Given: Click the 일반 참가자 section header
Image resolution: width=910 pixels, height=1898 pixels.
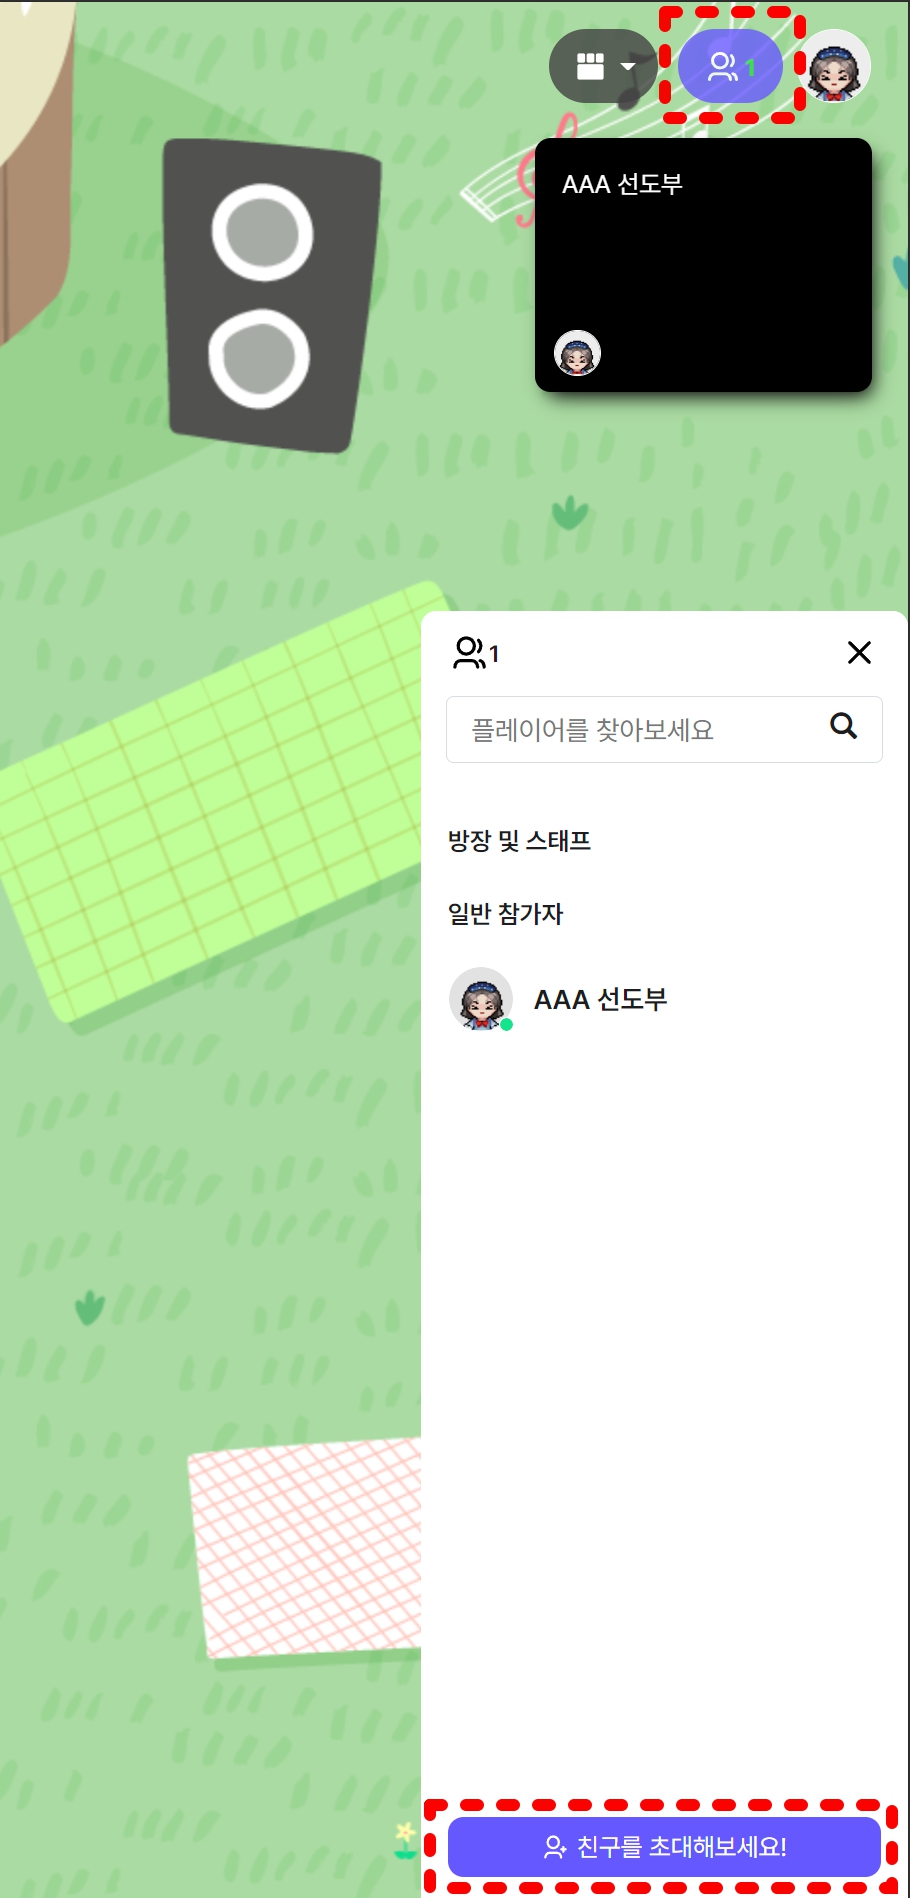Looking at the screenshot, I should [506, 914].
